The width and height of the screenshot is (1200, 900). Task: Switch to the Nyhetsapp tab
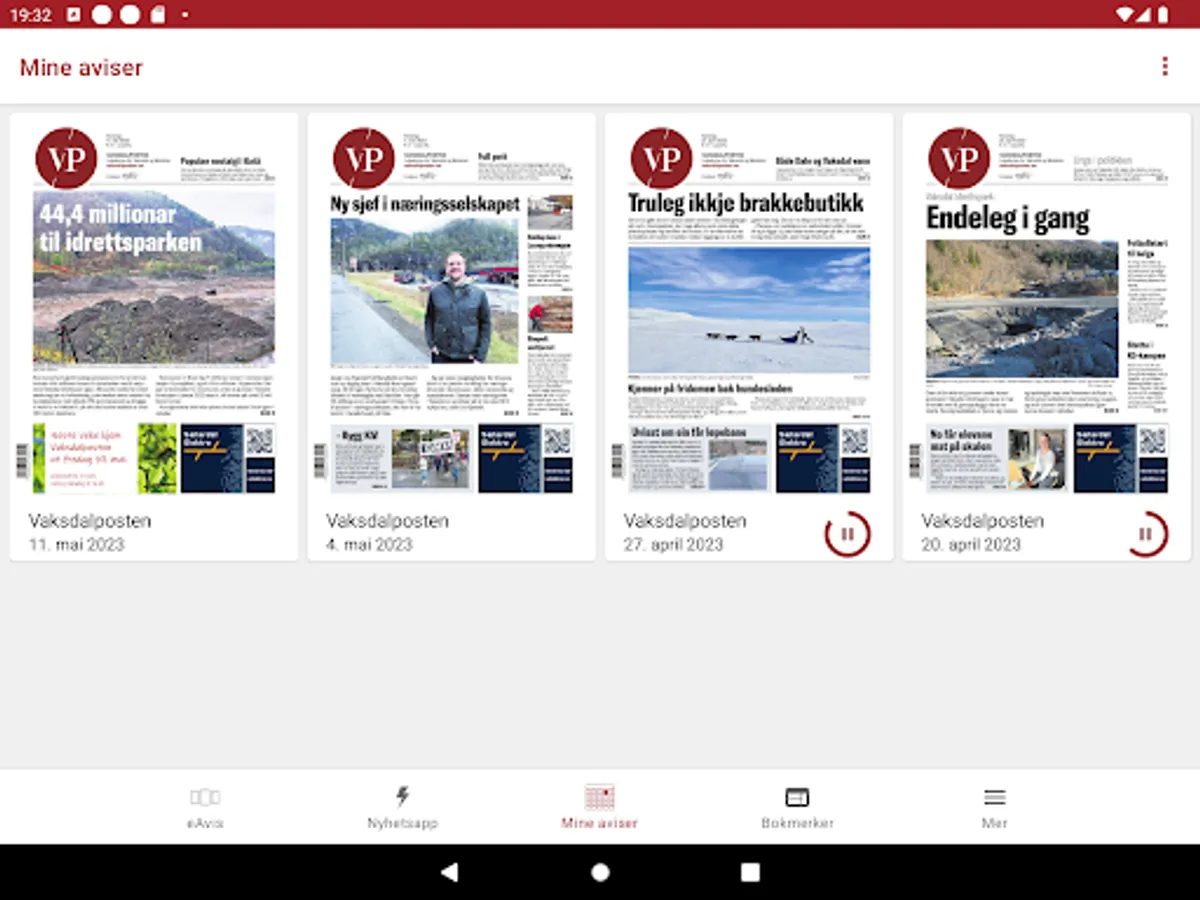pos(402,808)
